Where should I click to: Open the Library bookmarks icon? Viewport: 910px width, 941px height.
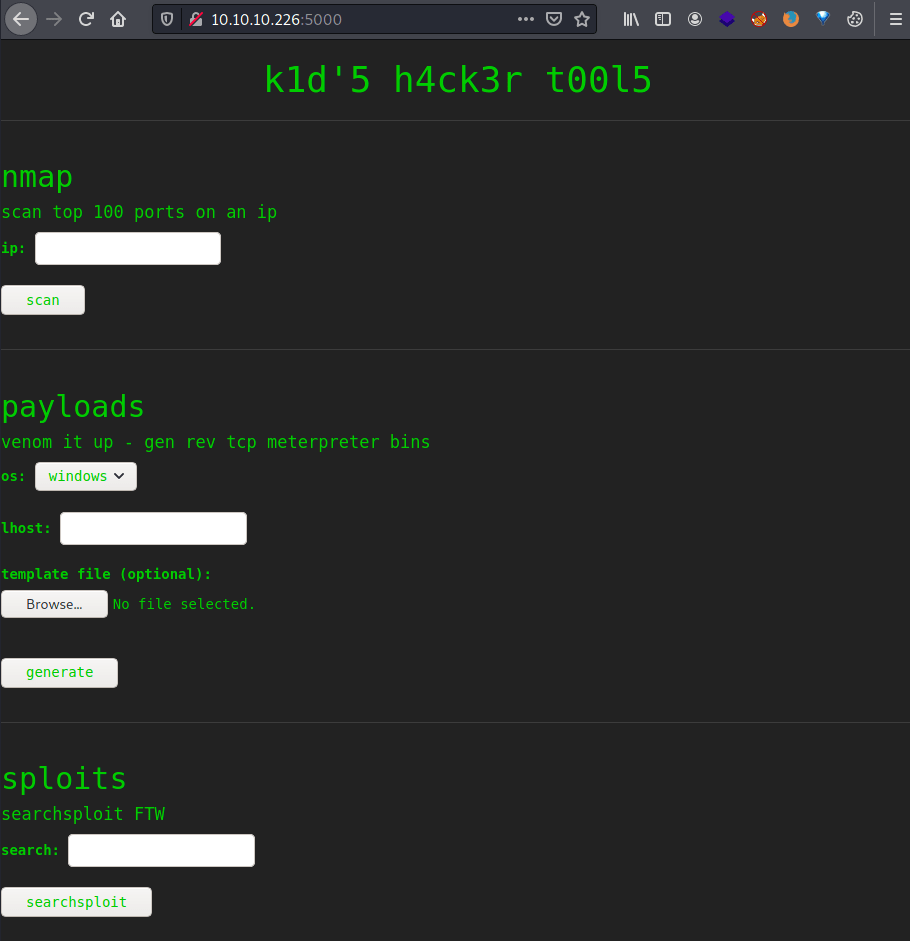click(x=631, y=19)
